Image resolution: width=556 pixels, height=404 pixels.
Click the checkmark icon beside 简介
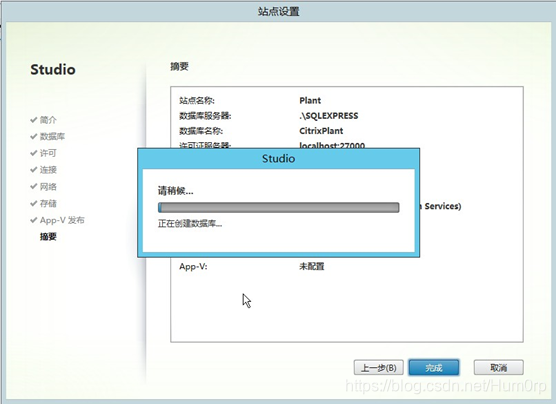click(x=34, y=120)
